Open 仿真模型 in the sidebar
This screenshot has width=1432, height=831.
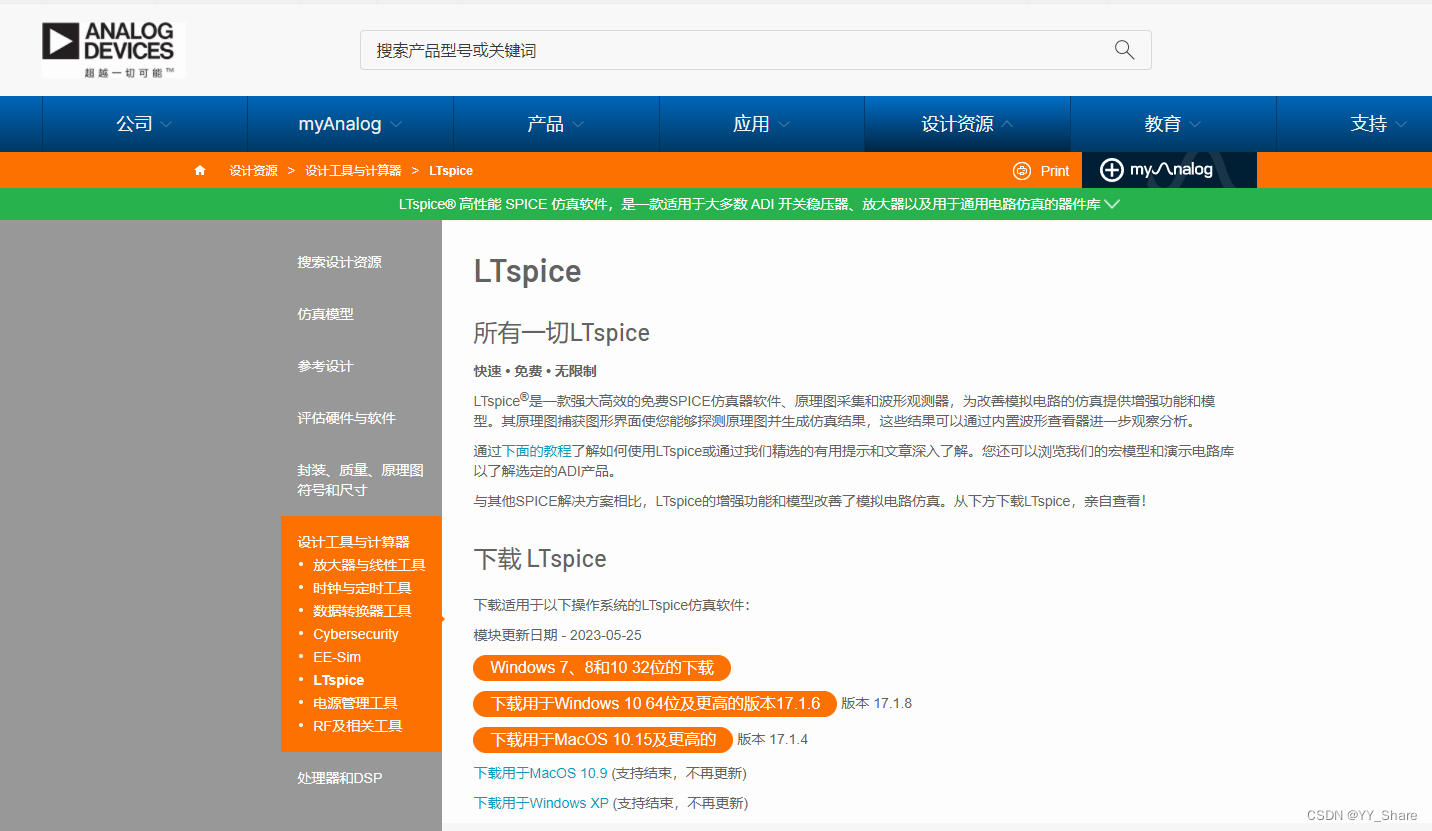(x=325, y=314)
